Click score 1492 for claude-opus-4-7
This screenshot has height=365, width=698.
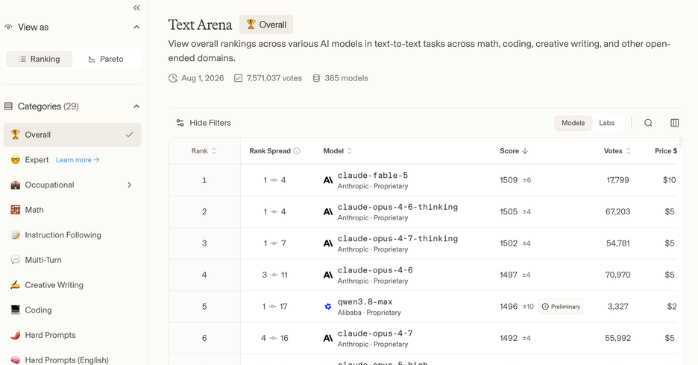(x=508, y=338)
